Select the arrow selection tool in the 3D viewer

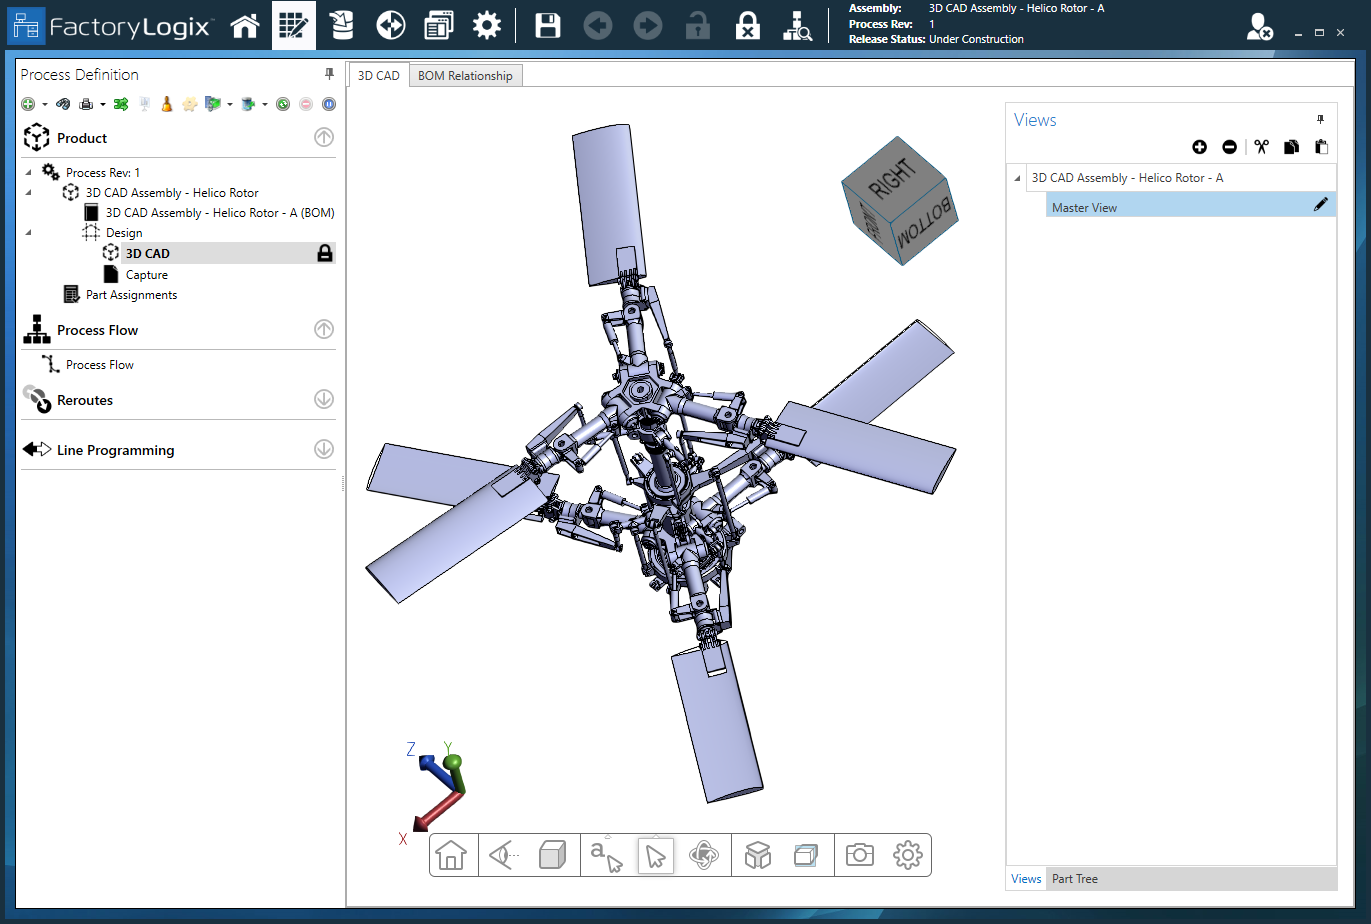[x=656, y=855]
